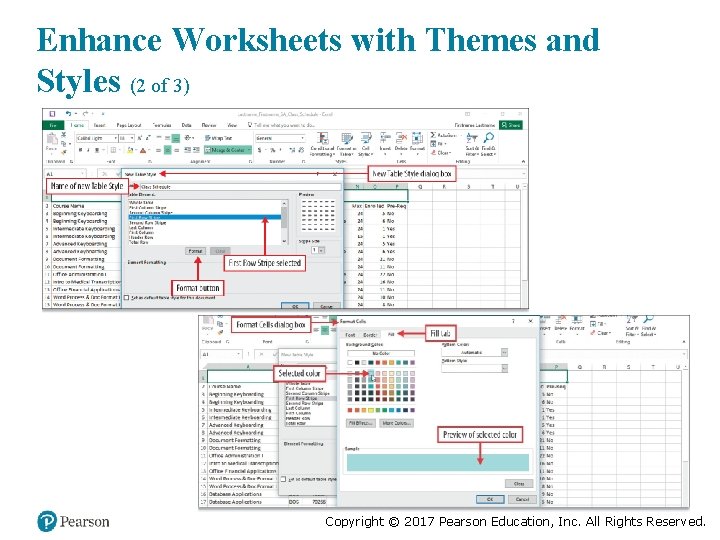Open Conditional Formatting in the upper ribbon

(322, 144)
